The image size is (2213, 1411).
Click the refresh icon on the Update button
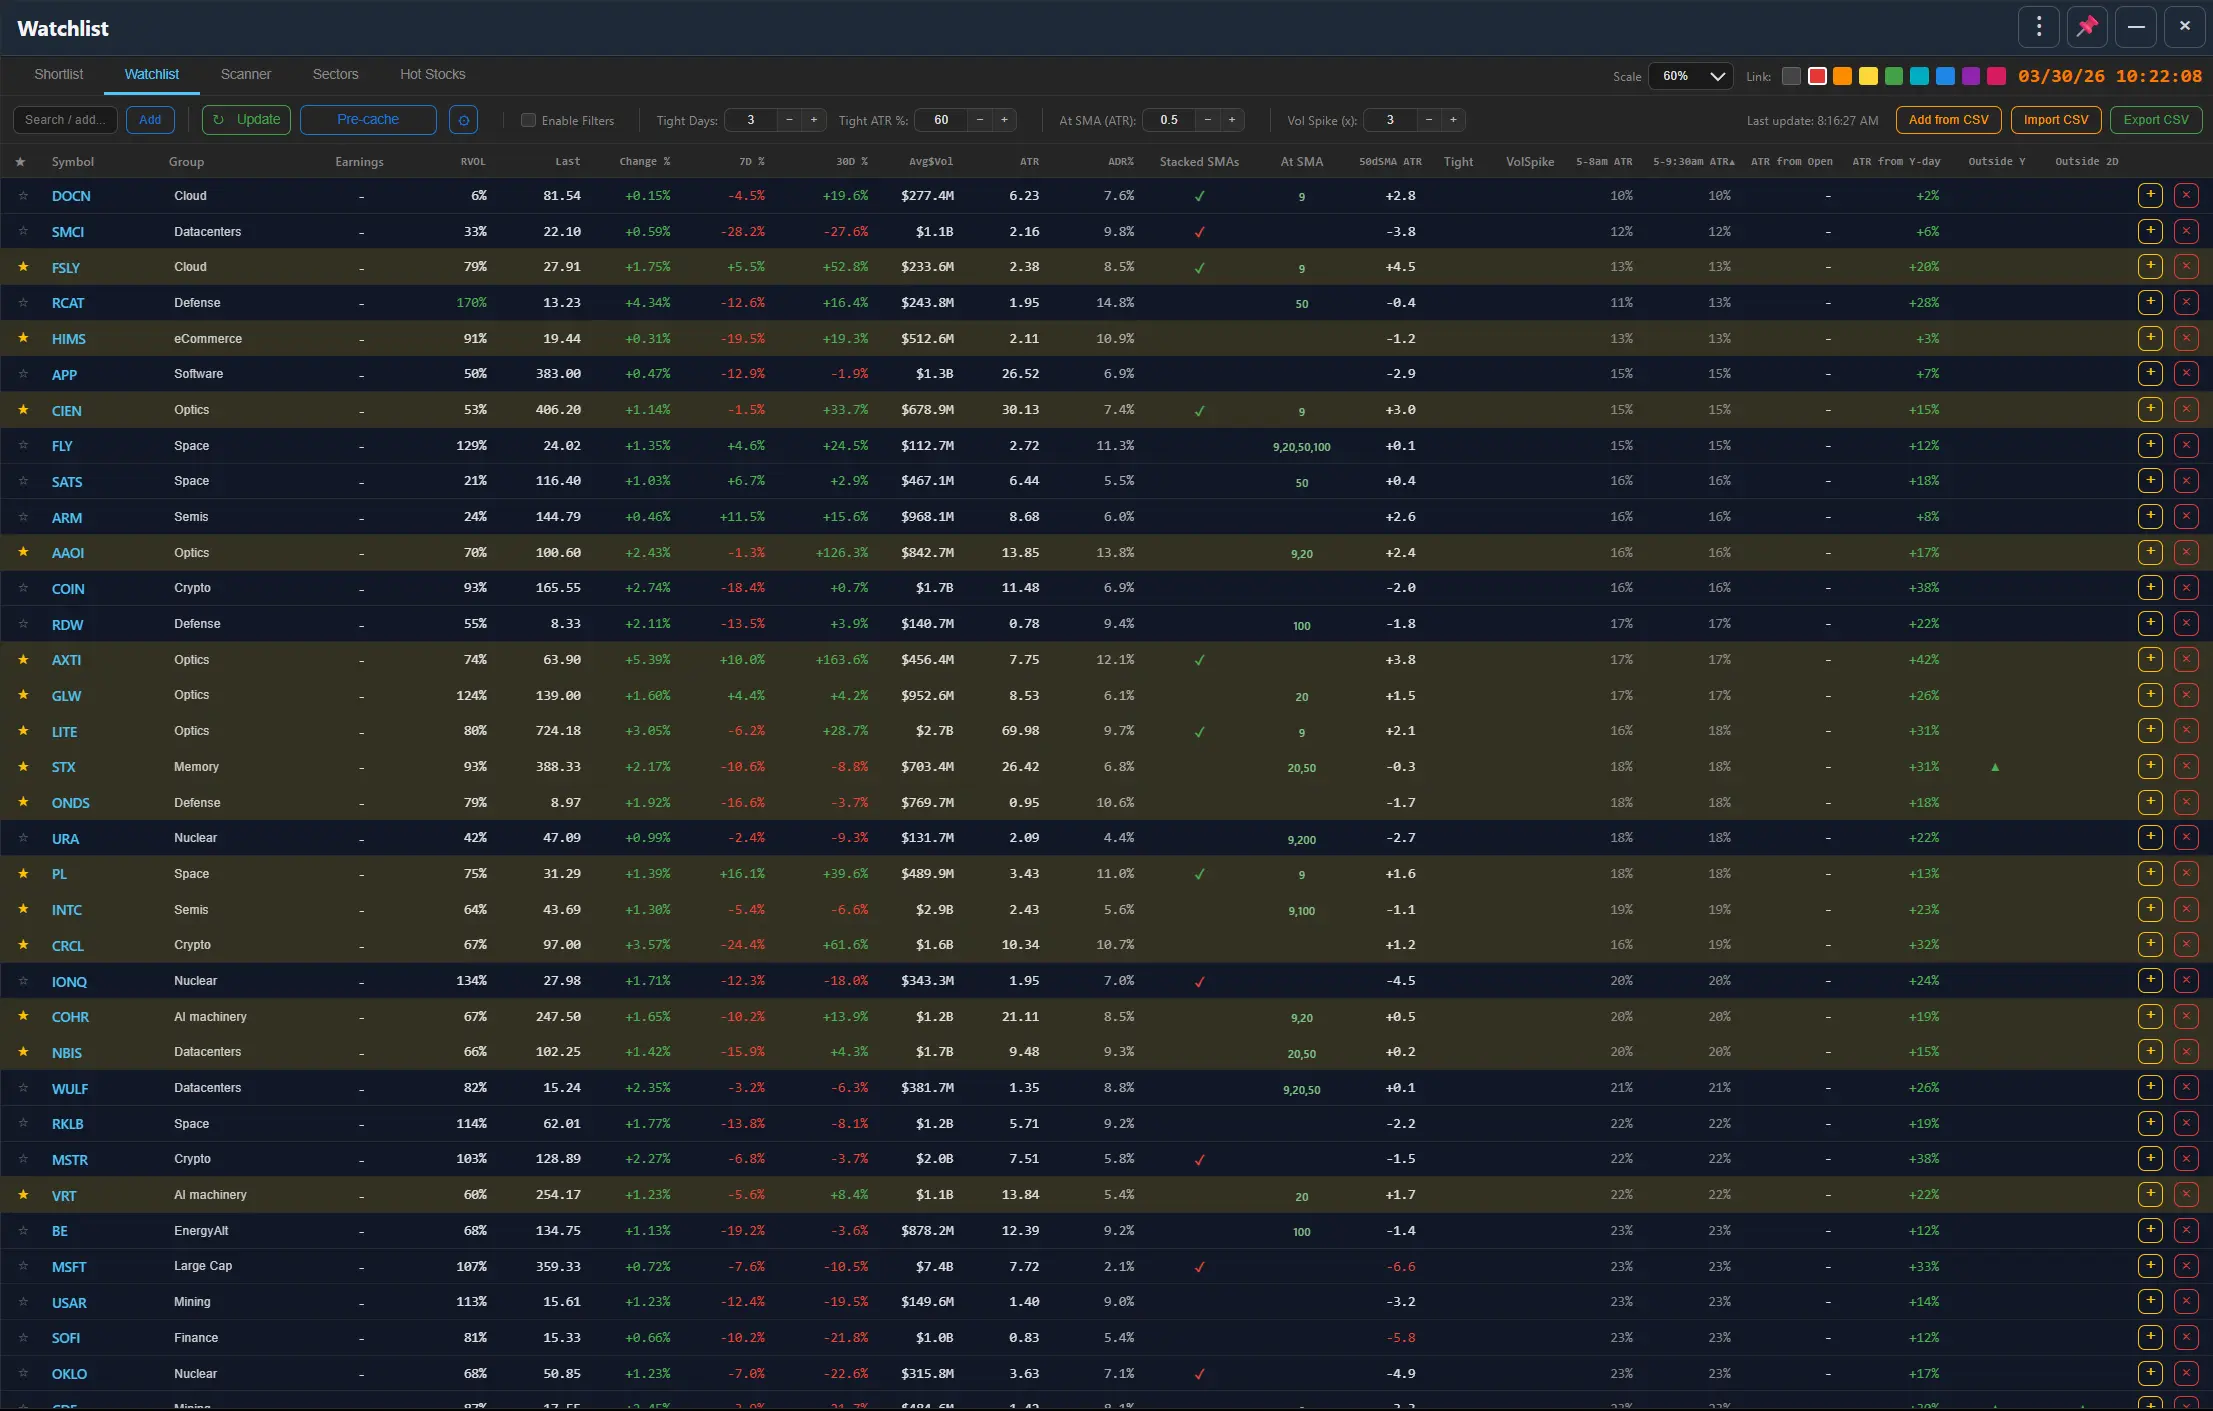pyautogui.click(x=218, y=120)
